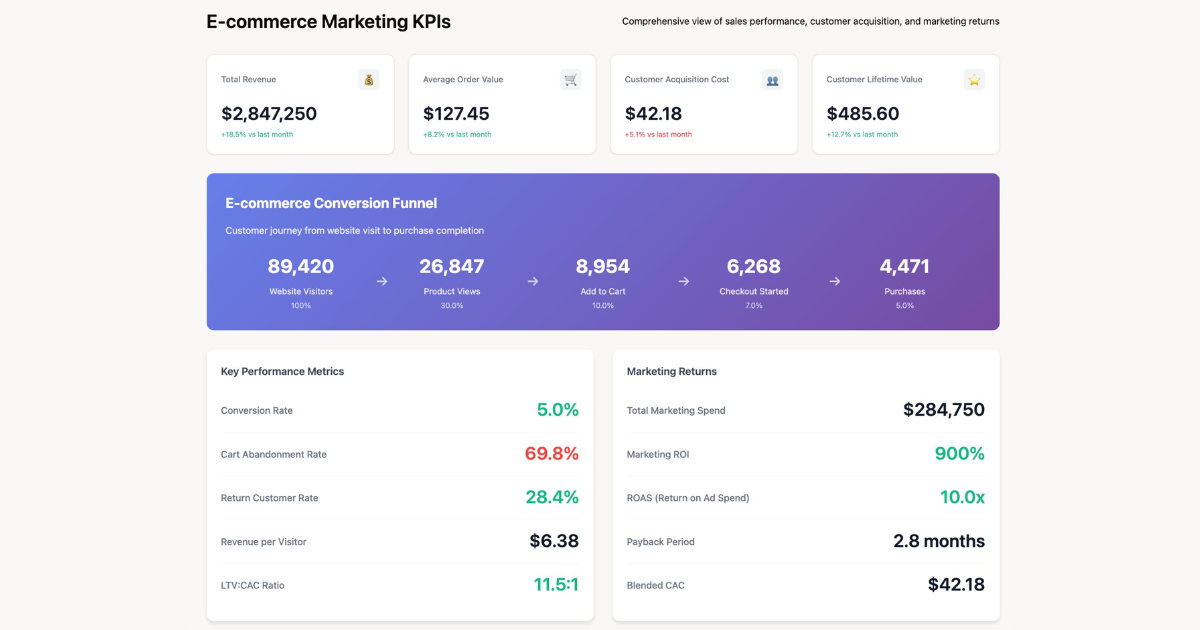Click the 89,420 Website Visitors figure
This screenshot has width=1200, height=630.
pos(301,266)
